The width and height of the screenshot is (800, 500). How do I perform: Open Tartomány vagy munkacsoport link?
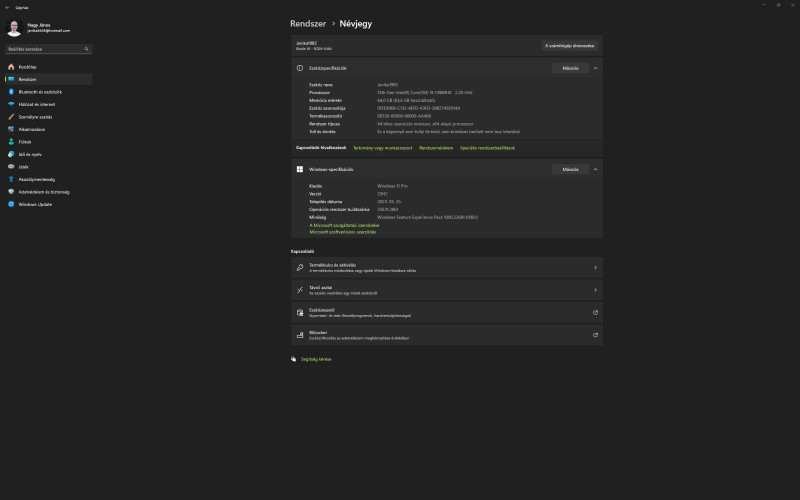coord(383,148)
